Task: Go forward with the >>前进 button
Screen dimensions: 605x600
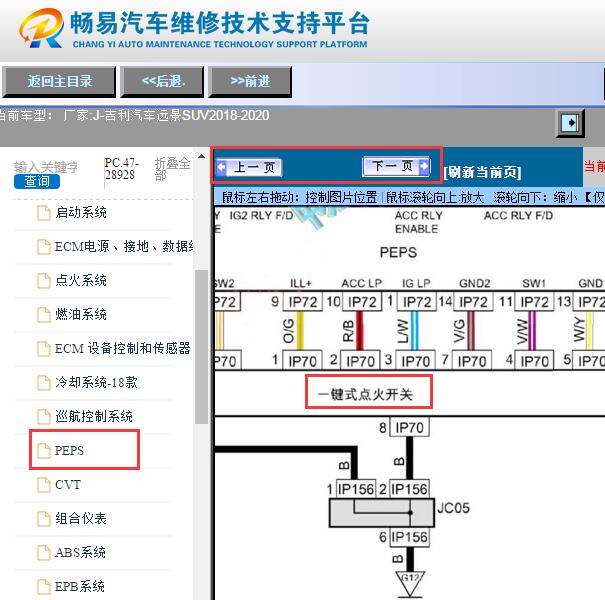Action: tap(250, 81)
